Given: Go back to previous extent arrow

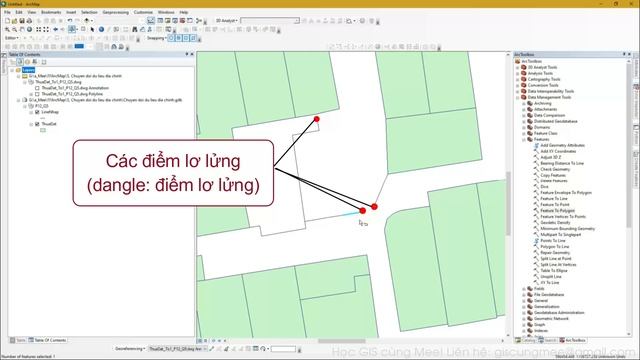Looking at the screenshot, I should click(56, 29).
